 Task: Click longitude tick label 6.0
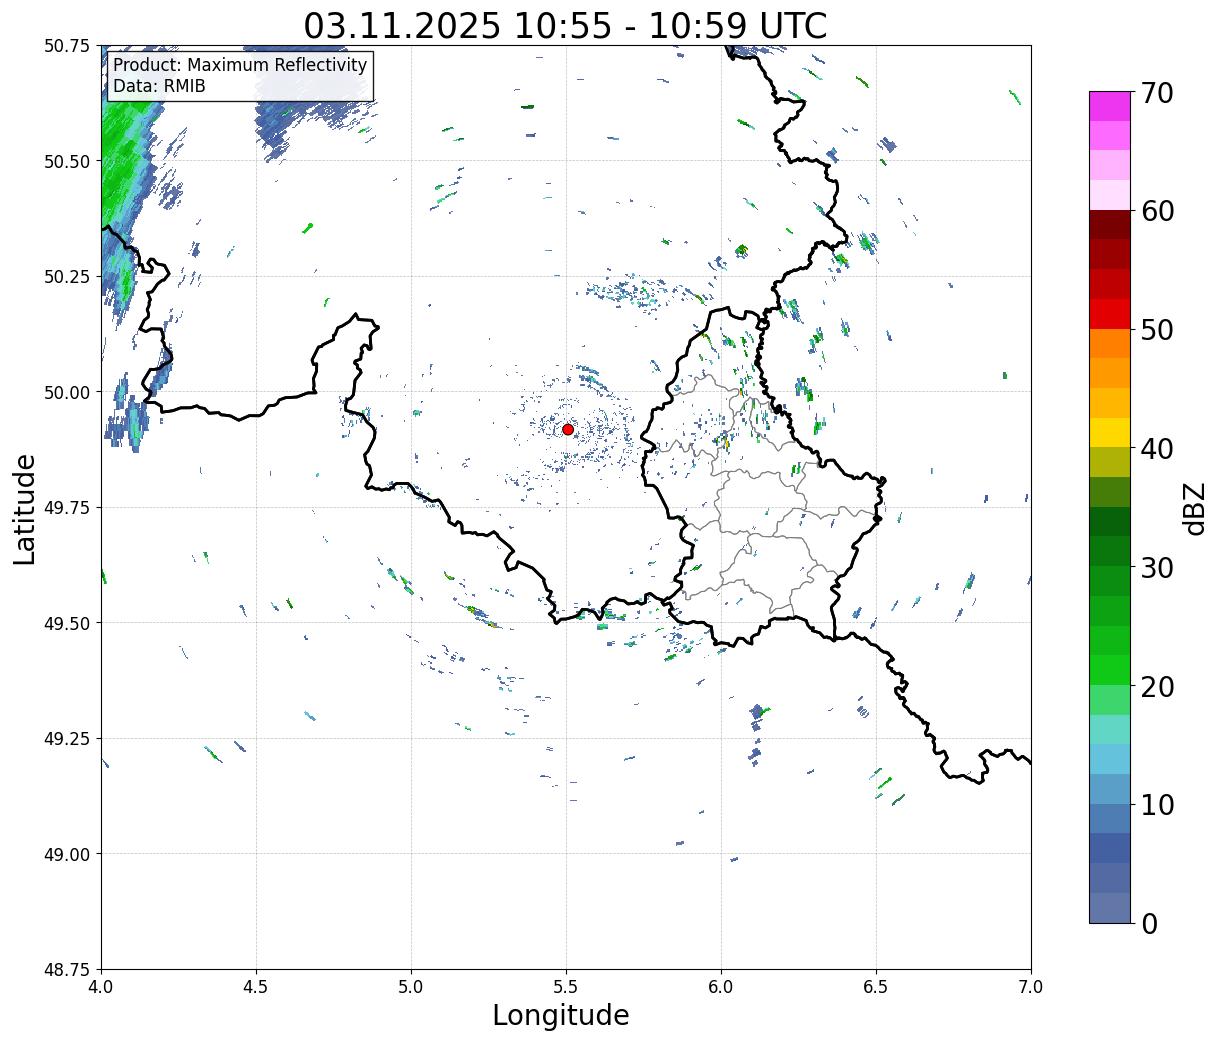tap(721, 986)
